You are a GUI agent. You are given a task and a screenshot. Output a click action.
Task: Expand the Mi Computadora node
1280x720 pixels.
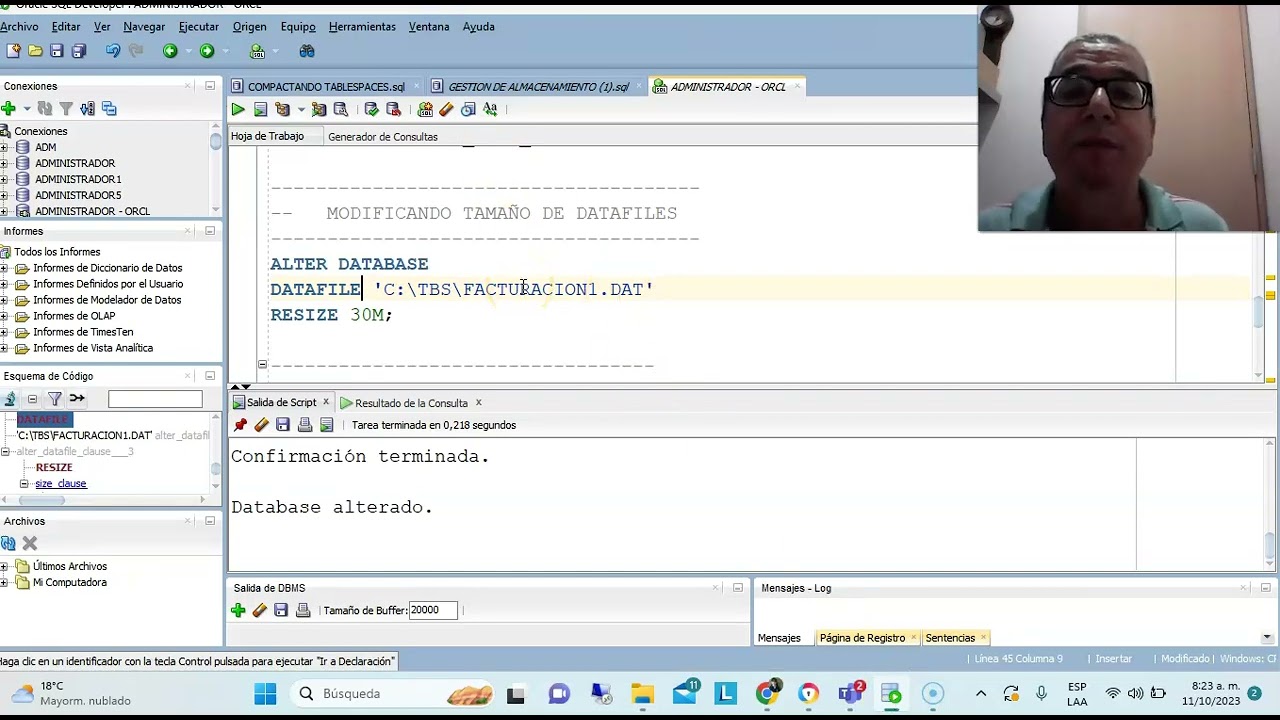click(4, 582)
